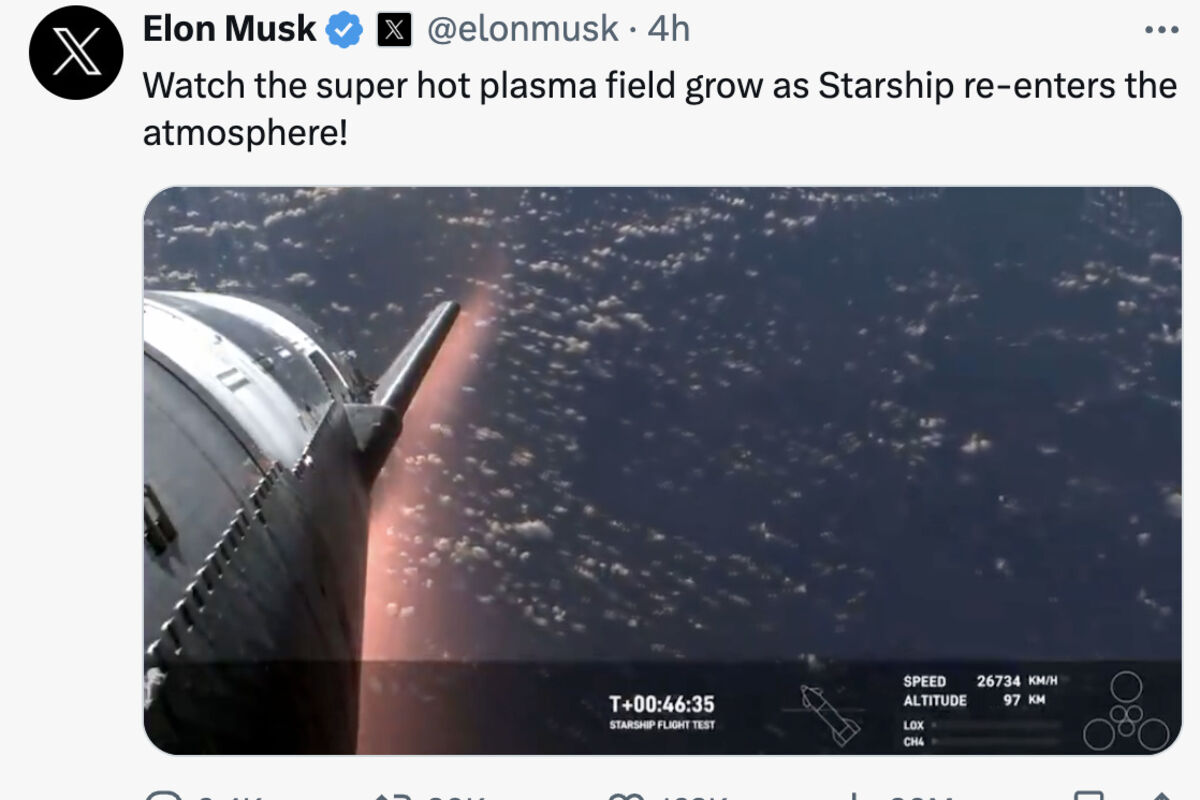Click the ALTITUDE 97 KM readout

pos(974,700)
